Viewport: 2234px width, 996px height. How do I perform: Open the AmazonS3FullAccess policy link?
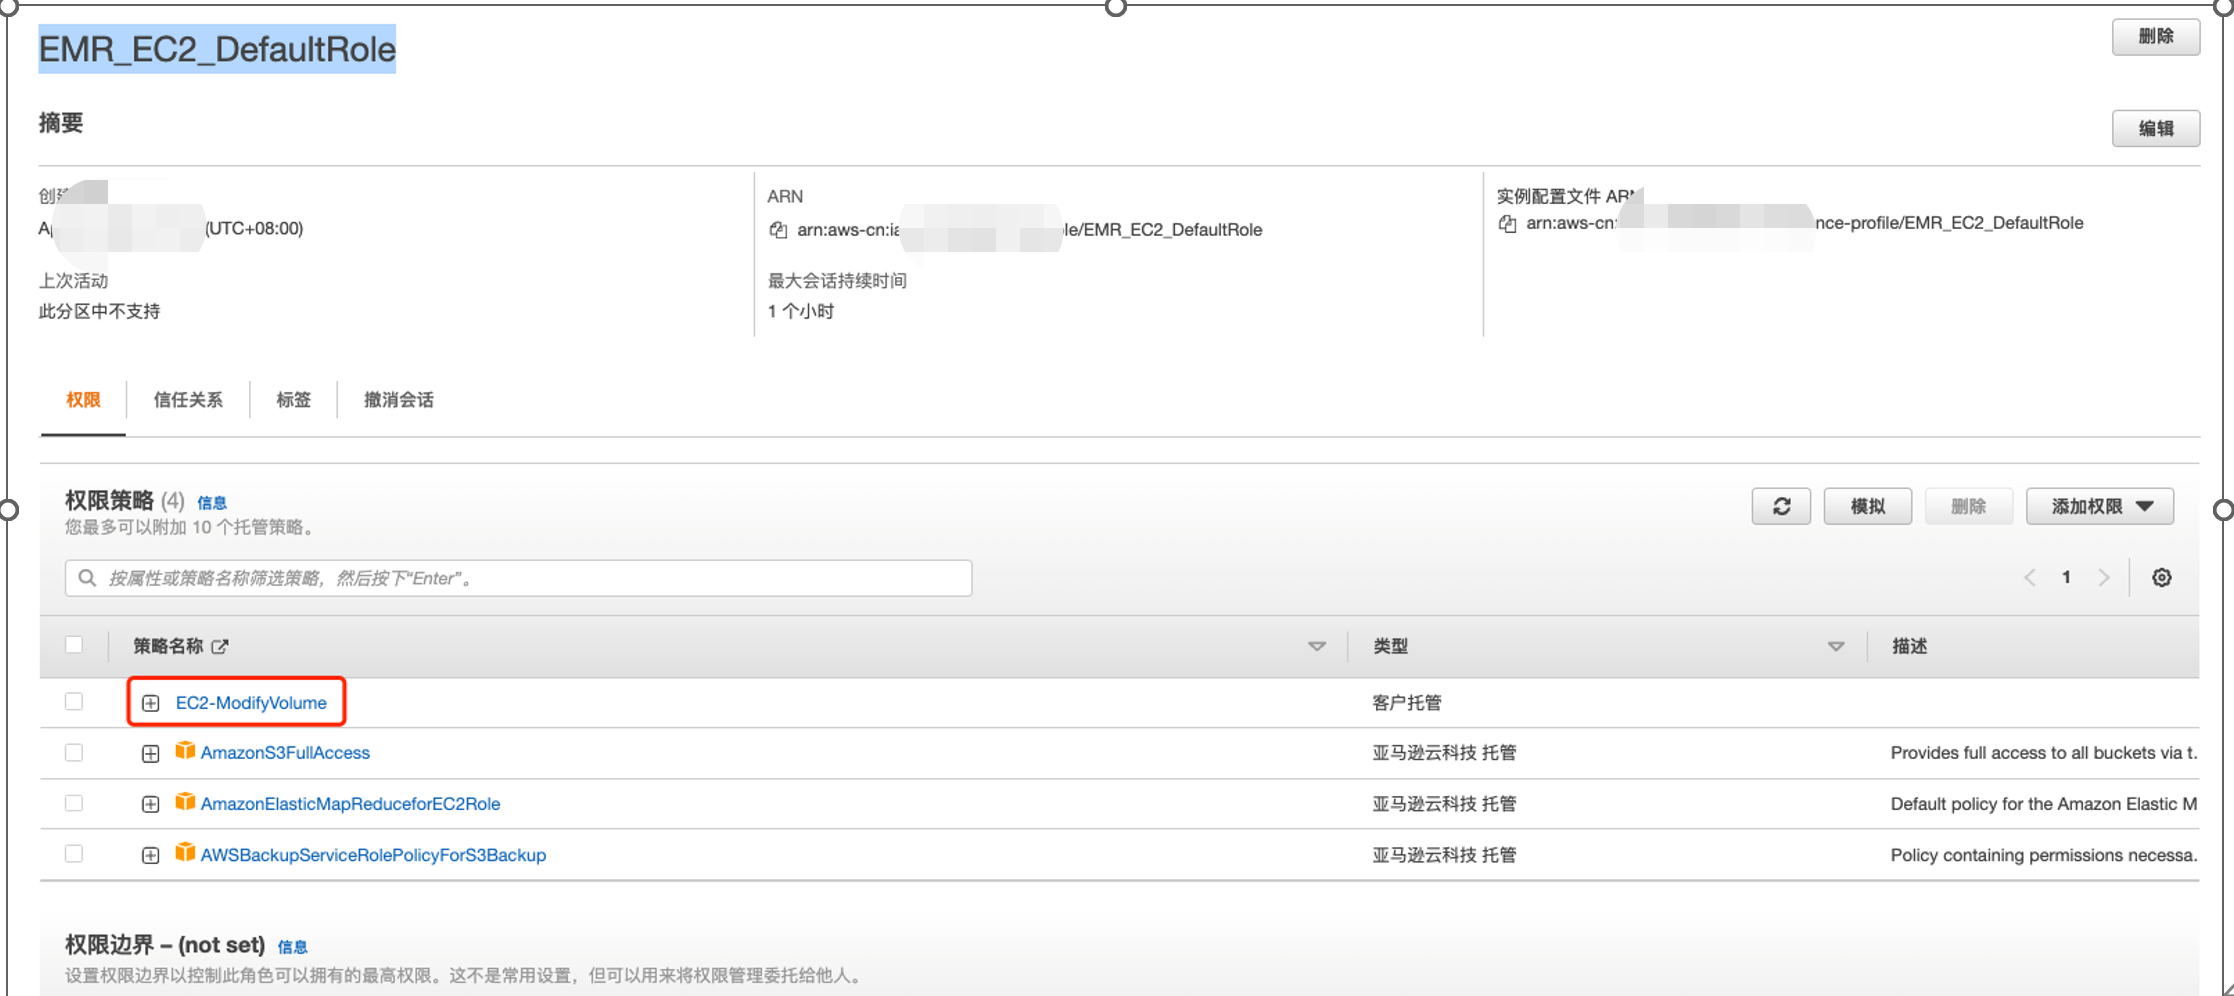click(x=285, y=753)
